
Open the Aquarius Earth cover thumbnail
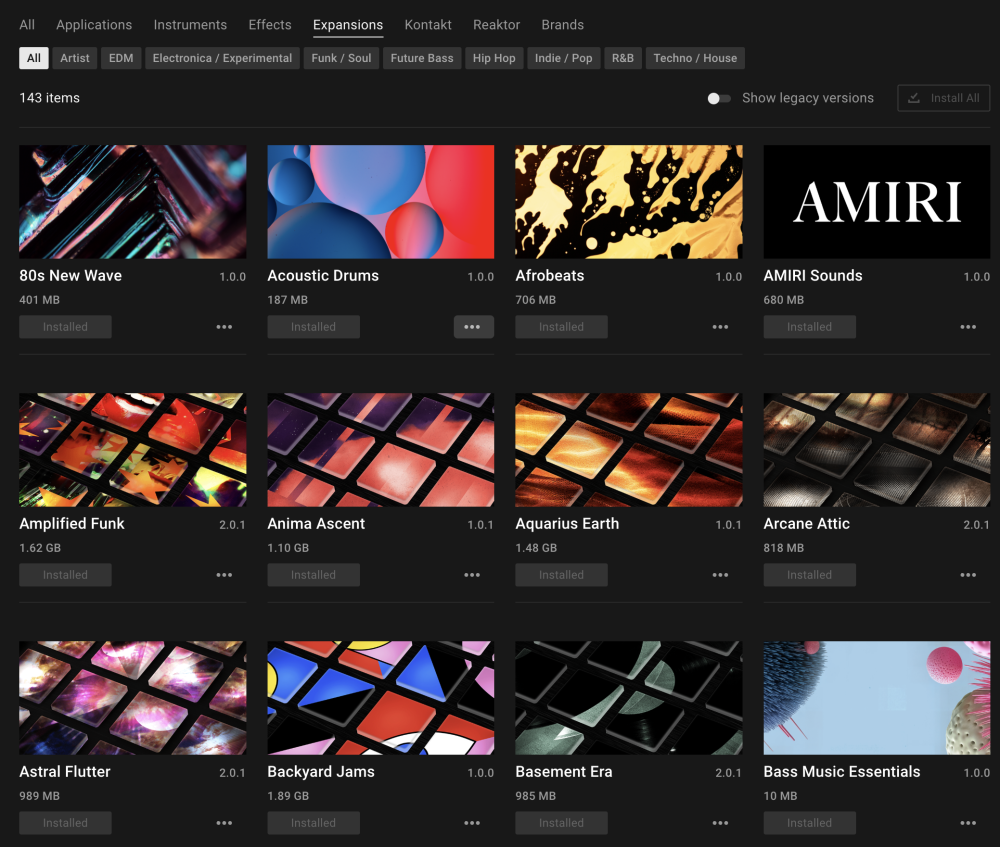[x=629, y=450]
